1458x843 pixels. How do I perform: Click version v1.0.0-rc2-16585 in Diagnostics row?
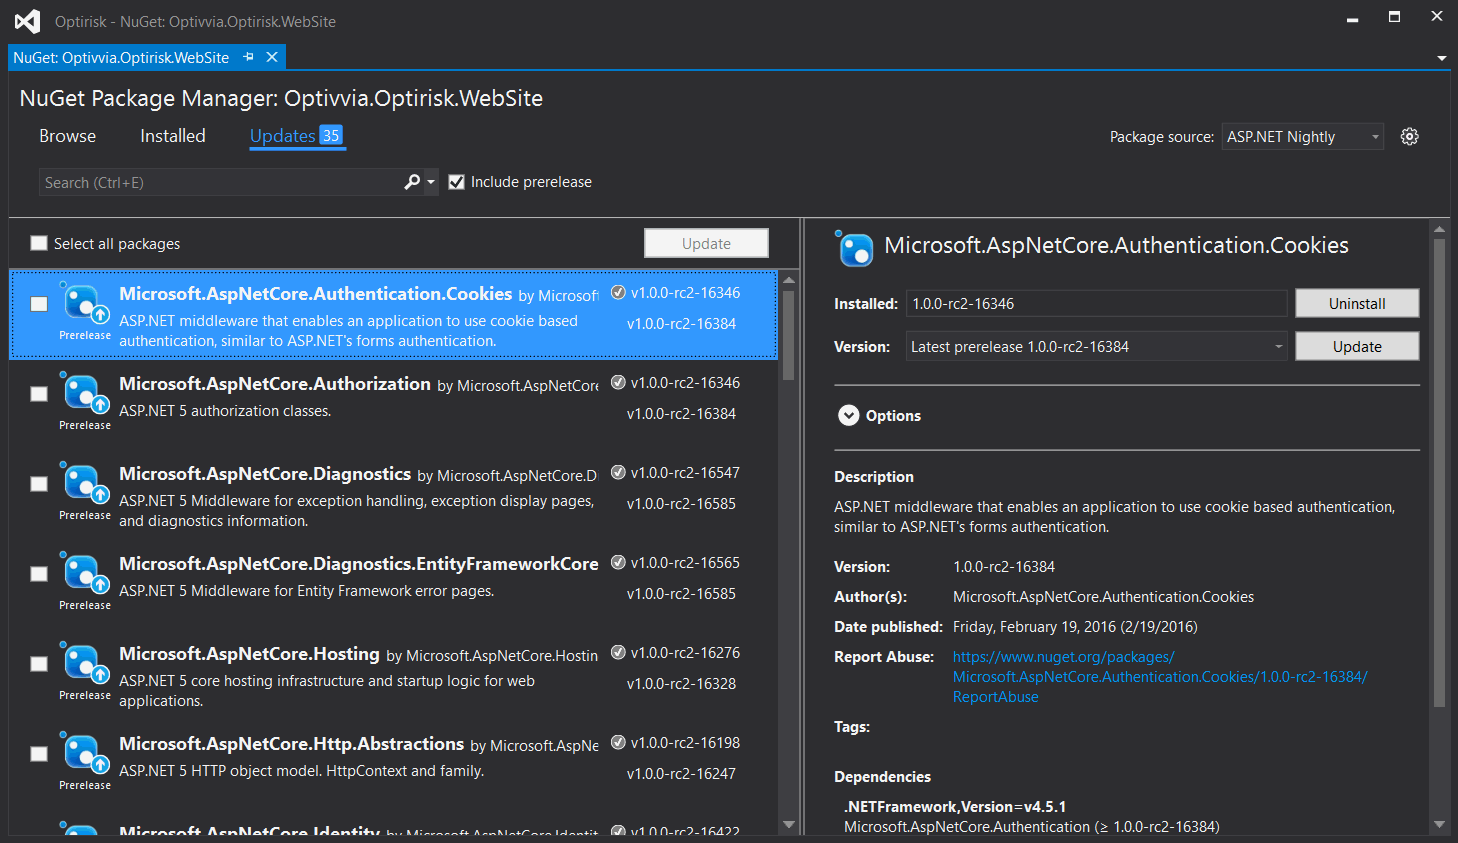[x=681, y=504]
